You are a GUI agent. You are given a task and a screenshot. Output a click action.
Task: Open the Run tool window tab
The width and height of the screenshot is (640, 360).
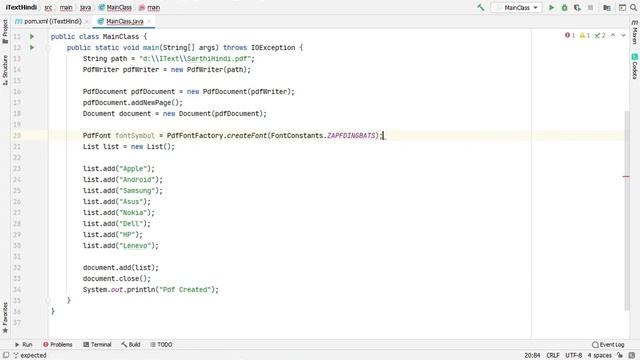click(x=24, y=344)
